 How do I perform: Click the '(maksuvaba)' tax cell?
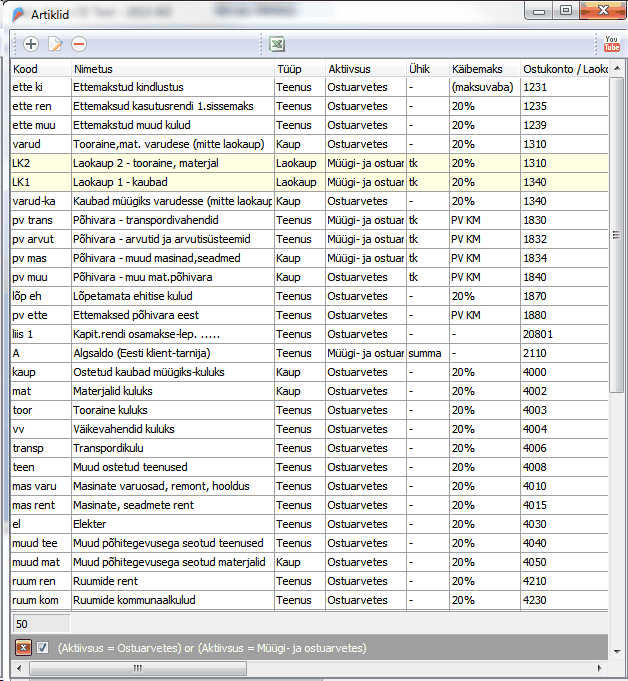[x=485, y=87]
